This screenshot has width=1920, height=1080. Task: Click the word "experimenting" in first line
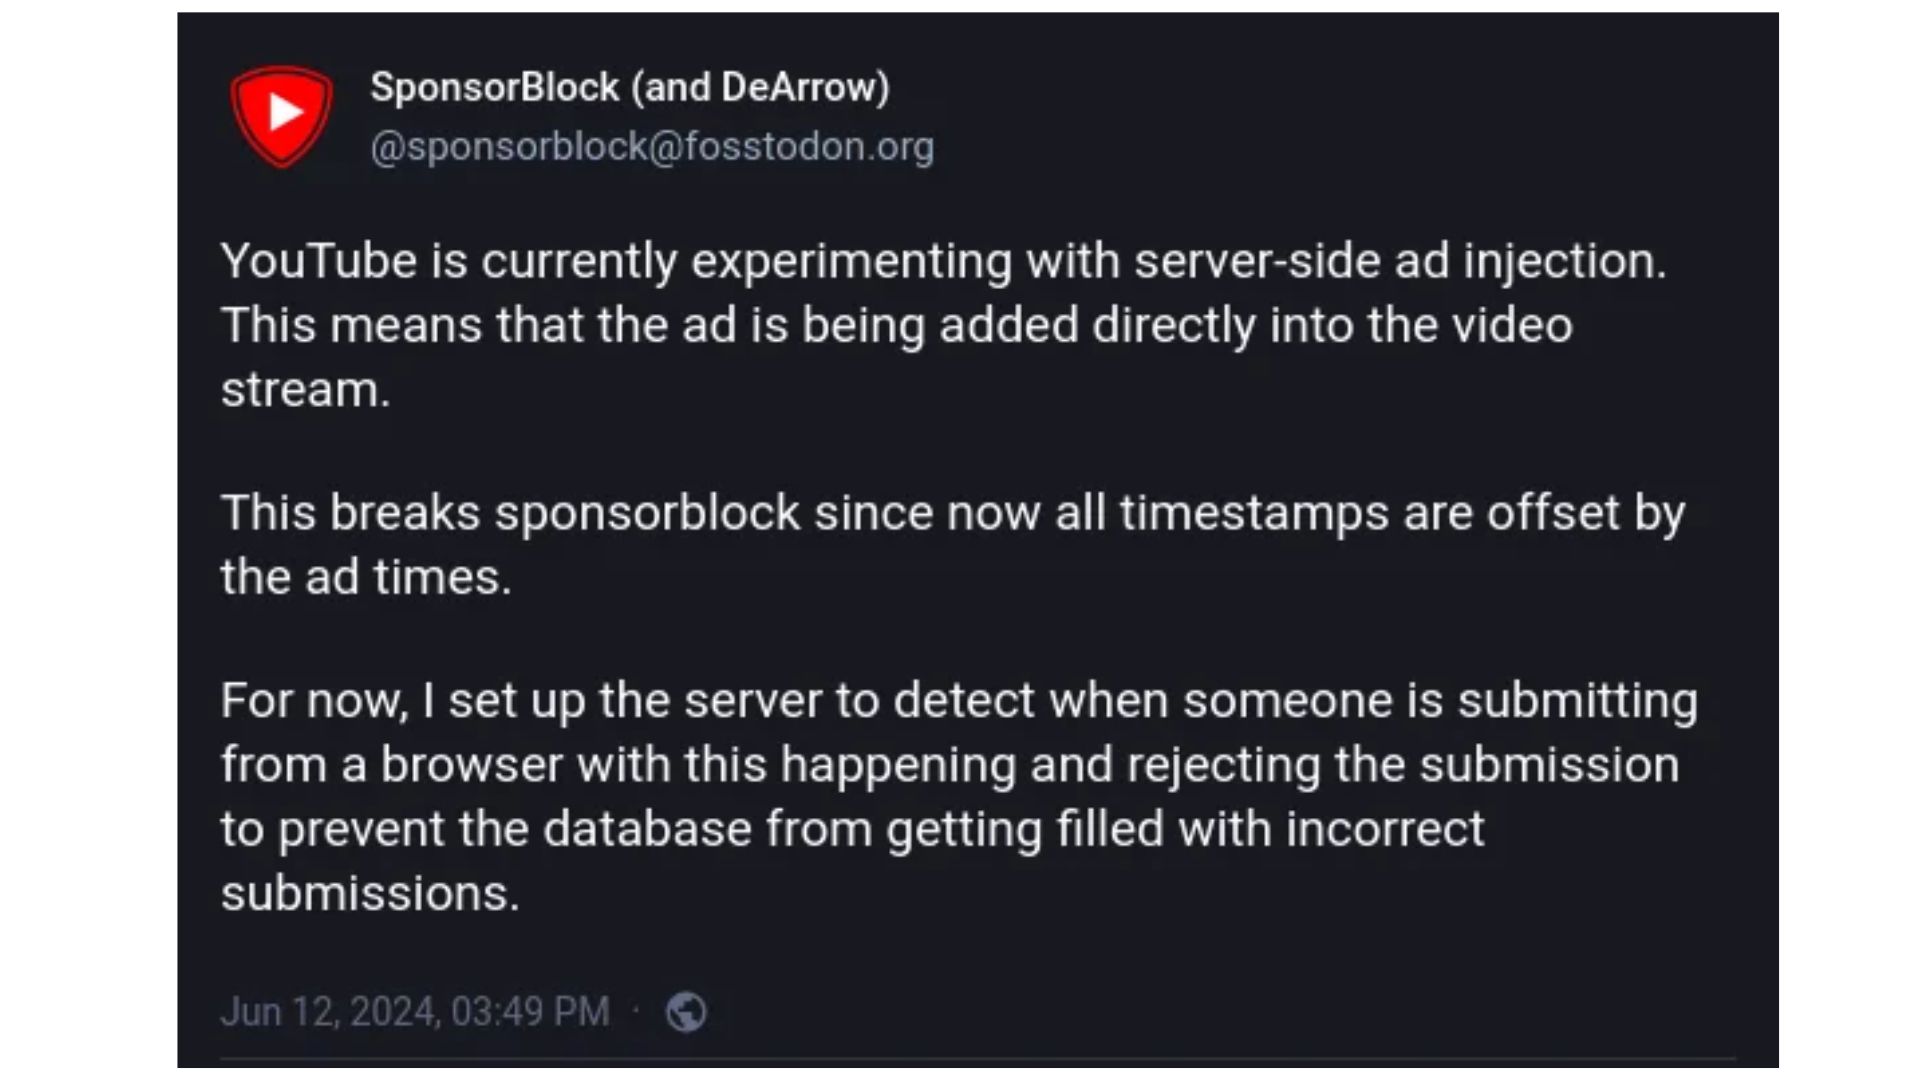click(x=851, y=262)
